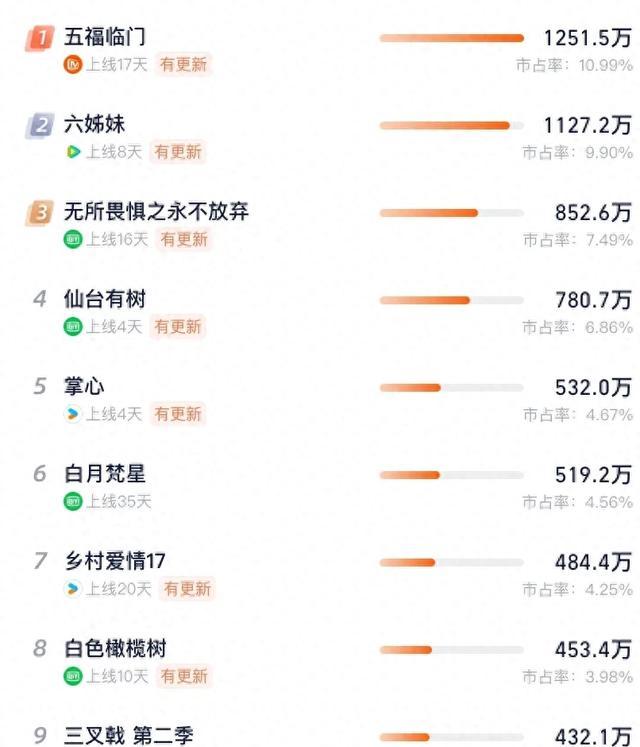Click the Youku icon under 掌心
Viewport: 640px width, 747px height.
[x=73, y=414]
